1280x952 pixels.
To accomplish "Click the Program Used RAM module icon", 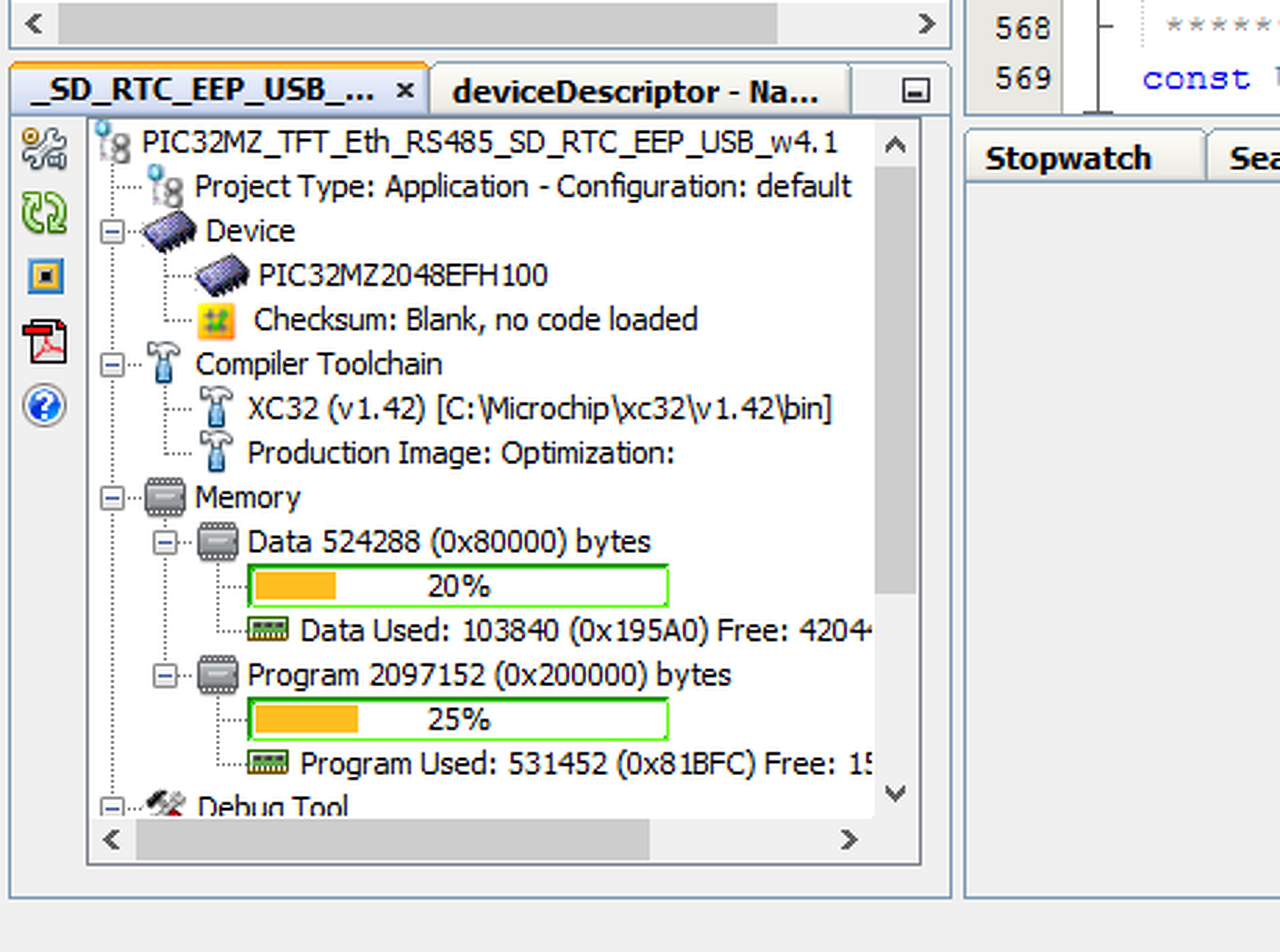I will coord(267,764).
